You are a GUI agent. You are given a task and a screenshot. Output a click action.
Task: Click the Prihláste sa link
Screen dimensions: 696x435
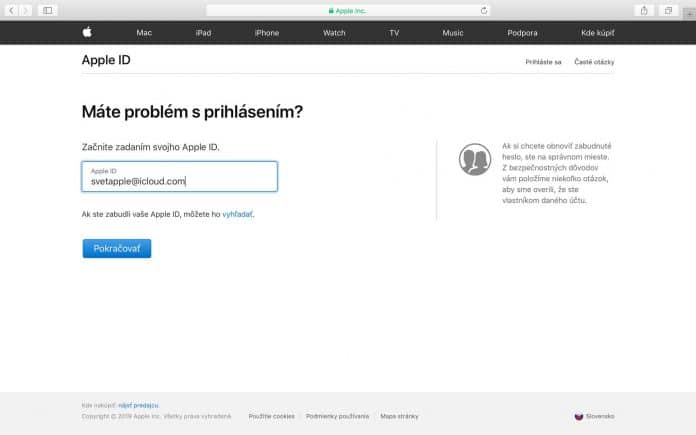coord(543,62)
